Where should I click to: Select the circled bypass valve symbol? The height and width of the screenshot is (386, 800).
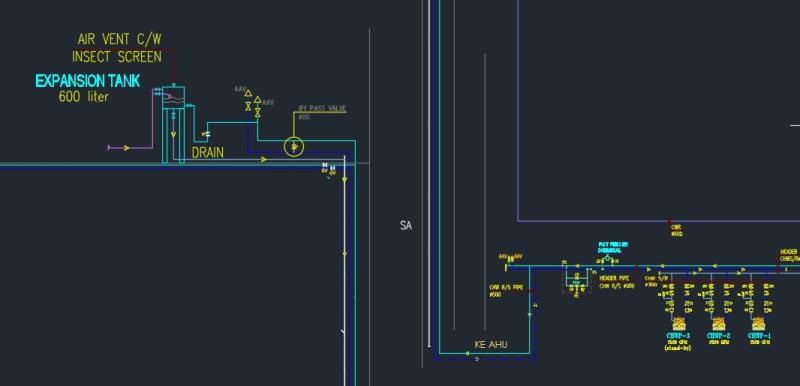pos(294,147)
